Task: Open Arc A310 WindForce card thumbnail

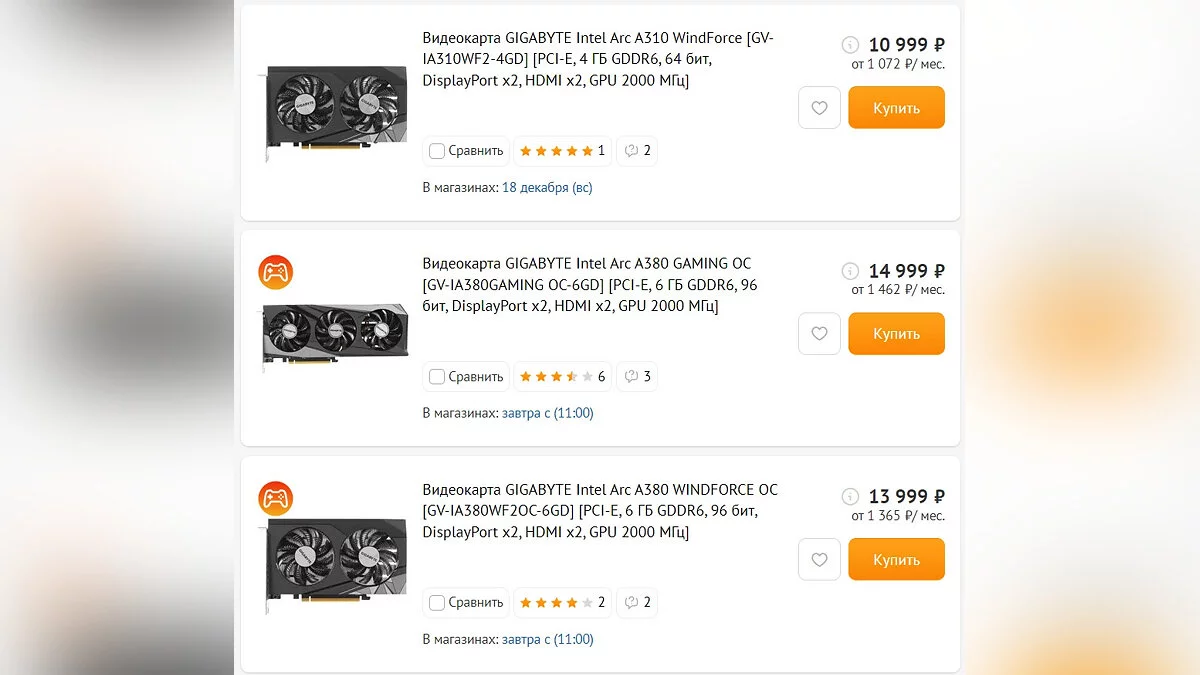Action: [x=335, y=110]
